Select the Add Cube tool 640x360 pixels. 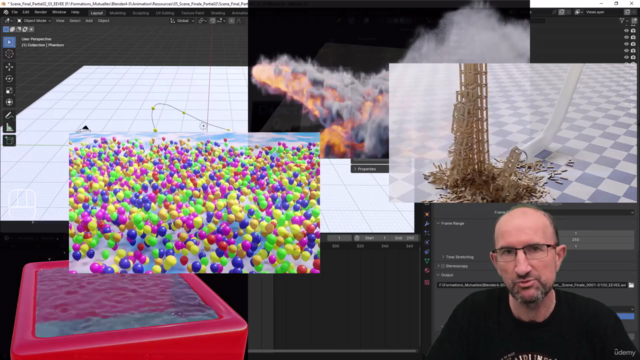pos(9,141)
